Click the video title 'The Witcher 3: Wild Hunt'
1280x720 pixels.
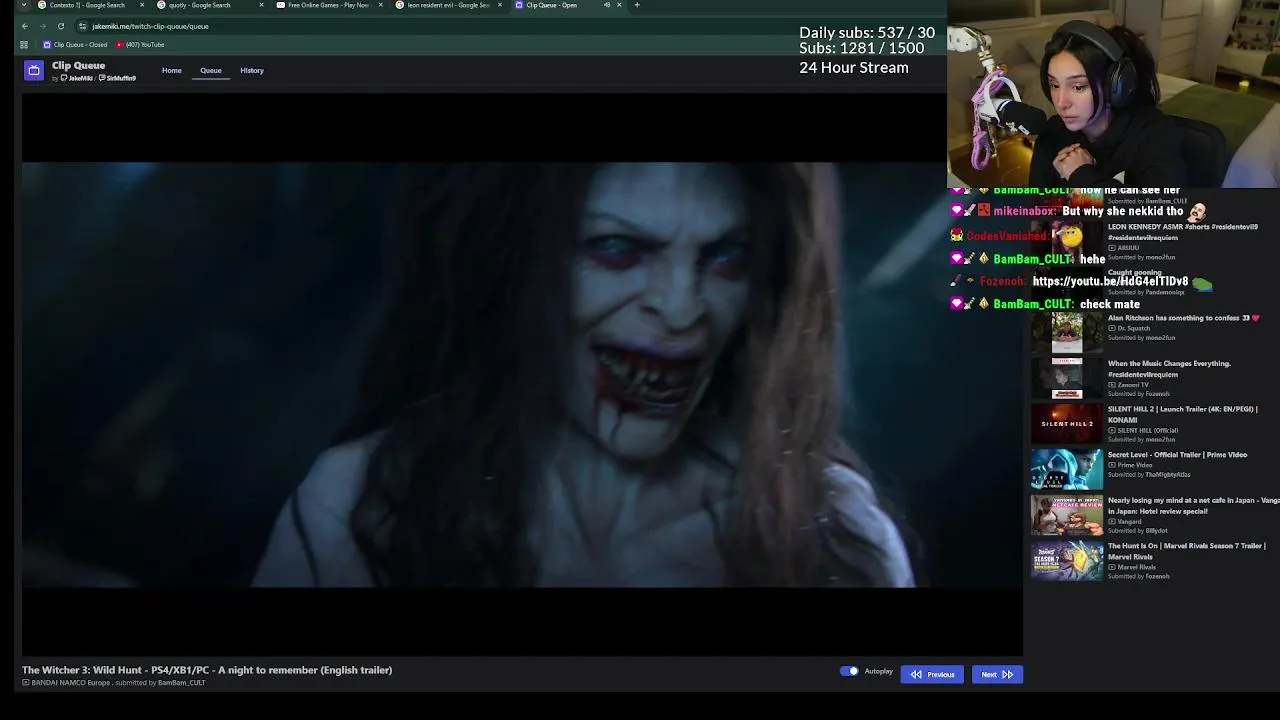click(207, 670)
